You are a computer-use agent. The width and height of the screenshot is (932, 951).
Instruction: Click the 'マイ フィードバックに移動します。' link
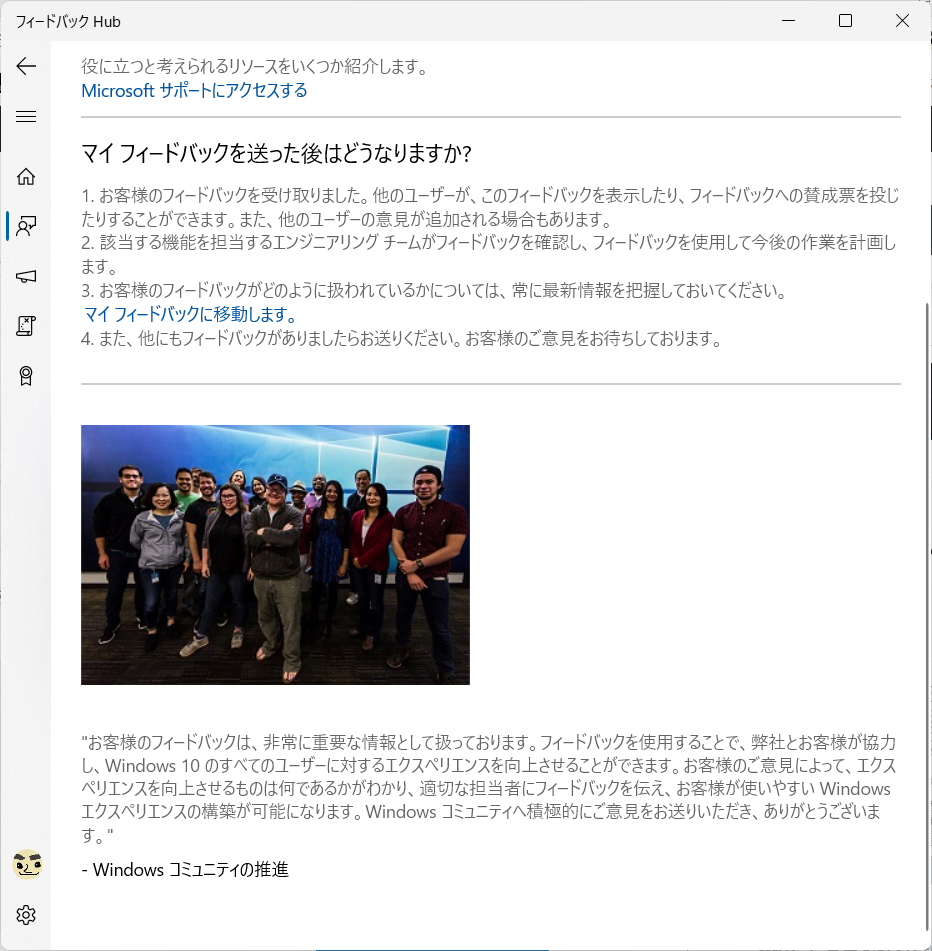coord(191,314)
